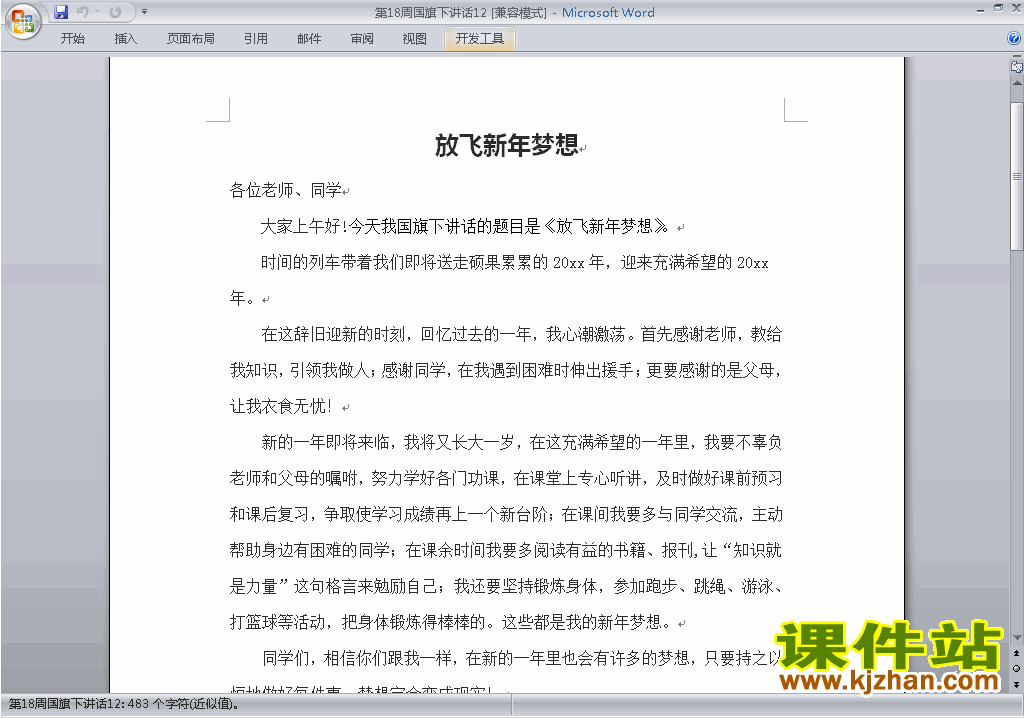Click the line starting 帮助身边有困难的同学
Screen dimensions: 1024x718
pos(505,550)
